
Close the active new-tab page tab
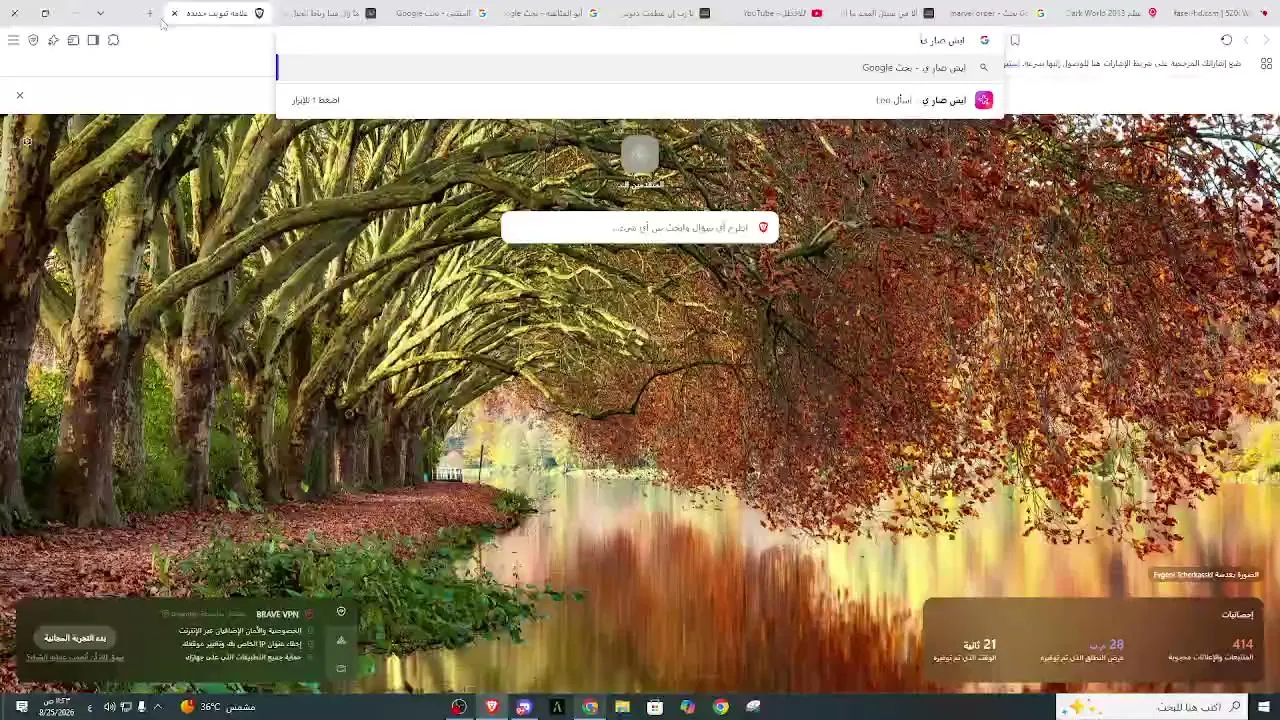tap(174, 13)
